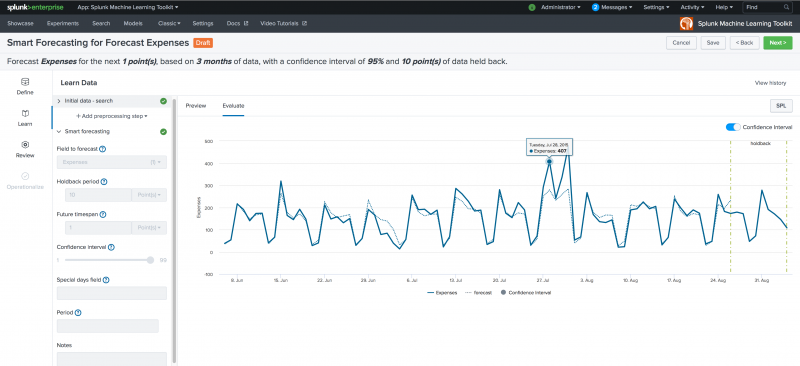This screenshot has height=366, width=800.
Task: Toggle the Confidence Interval switch
Action: (733, 127)
